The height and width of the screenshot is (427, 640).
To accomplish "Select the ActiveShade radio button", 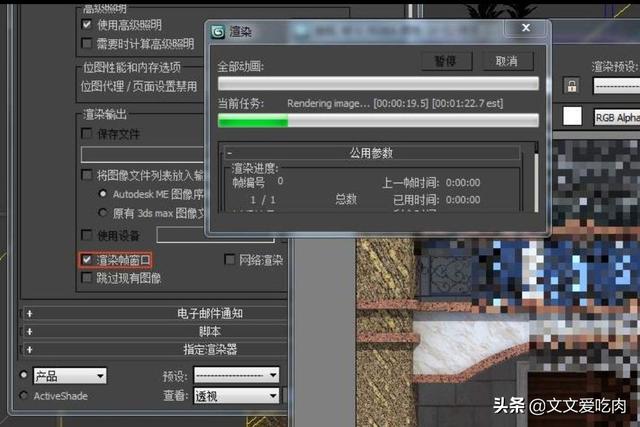I will click(23, 396).
